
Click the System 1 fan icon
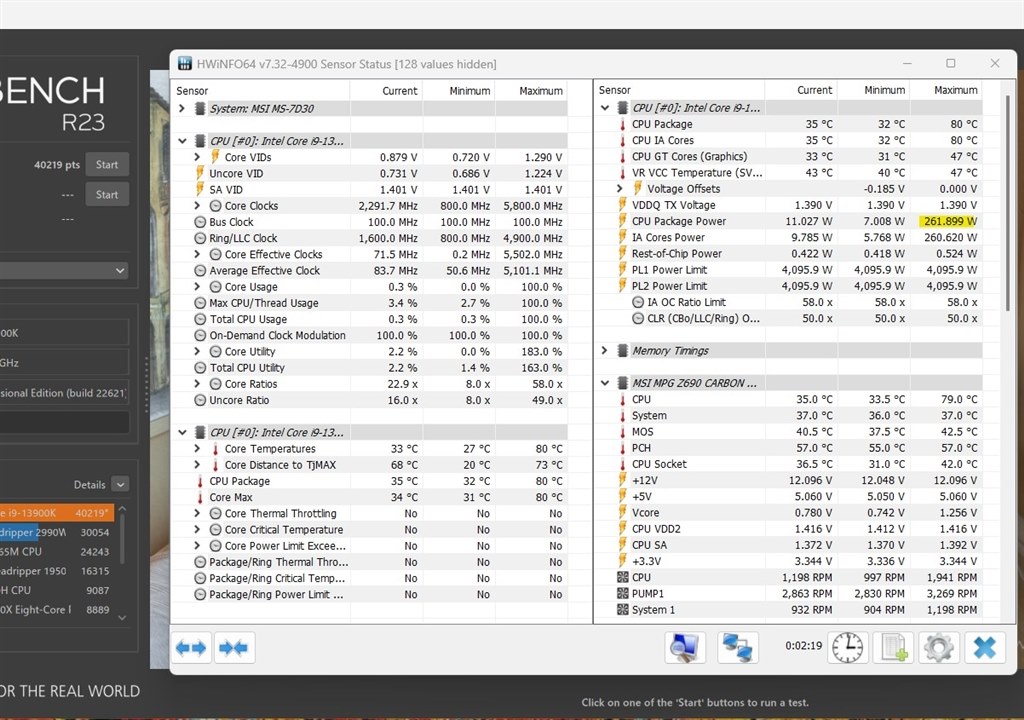622,610
